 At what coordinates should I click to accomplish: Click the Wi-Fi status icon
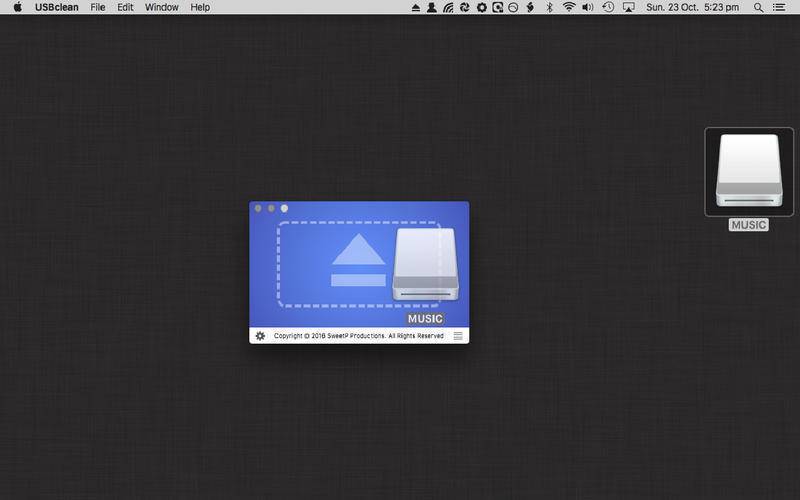tap(568, 7)
